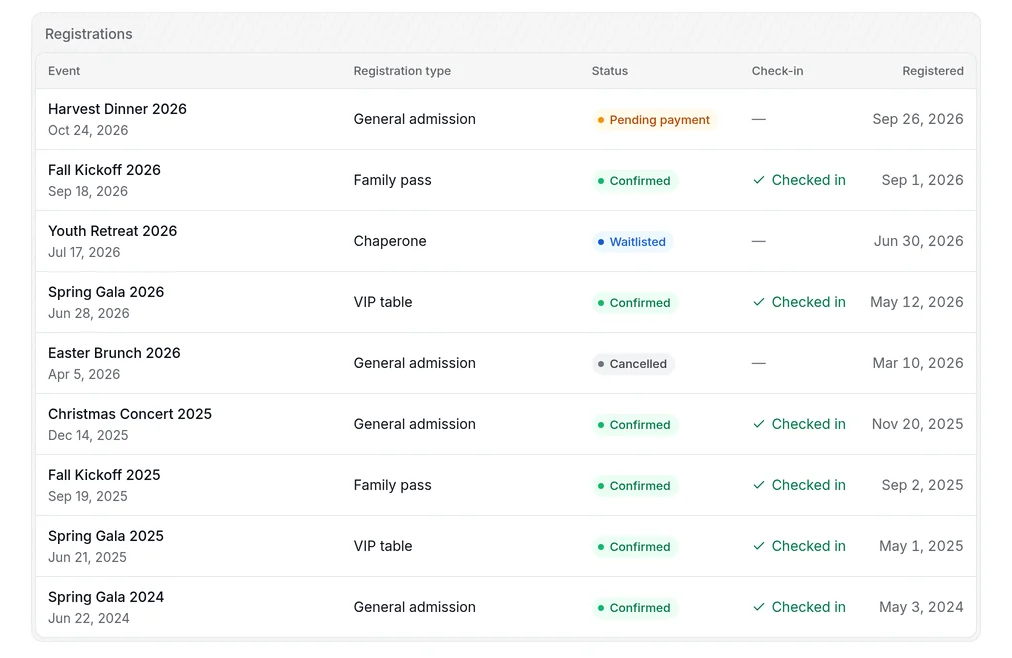The image size is (1012, 658).
Task: Click Confirmed badge for Christmas Concert 2025
Action: pos(634,424)
